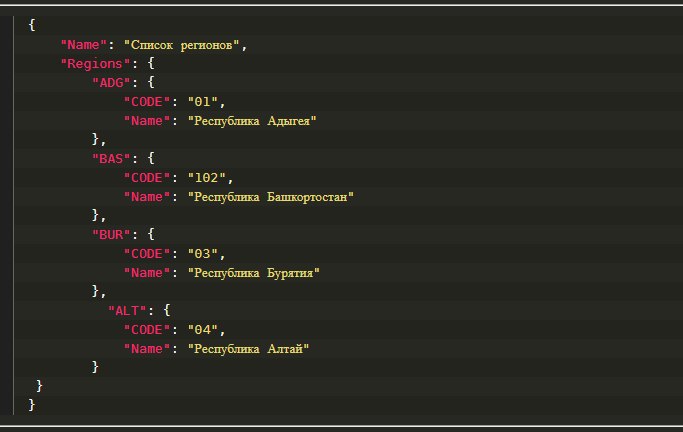Click the "Name" key under BAS
This screenshot has width=683, height=432.
tap(147, 197)
